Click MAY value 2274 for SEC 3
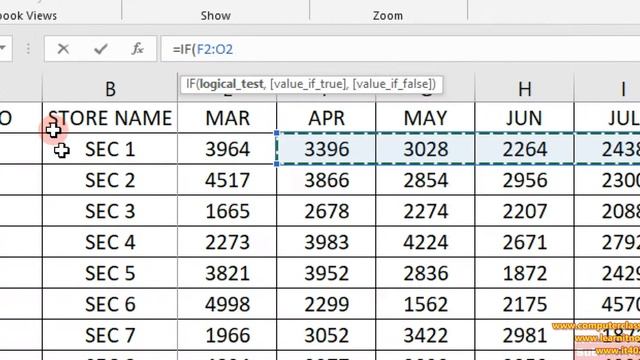Screen dimensions: 640x360 coord(425,211)
